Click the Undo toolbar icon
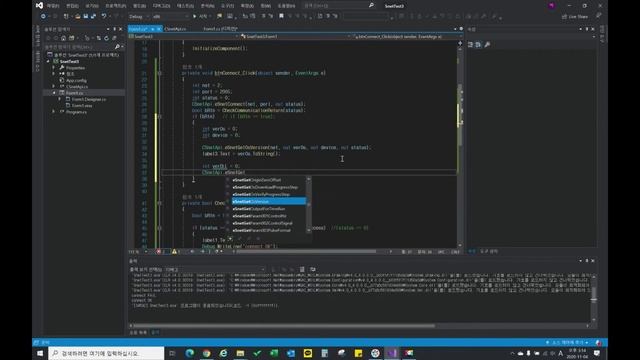 pyautogui.click(x=104, y=16)
